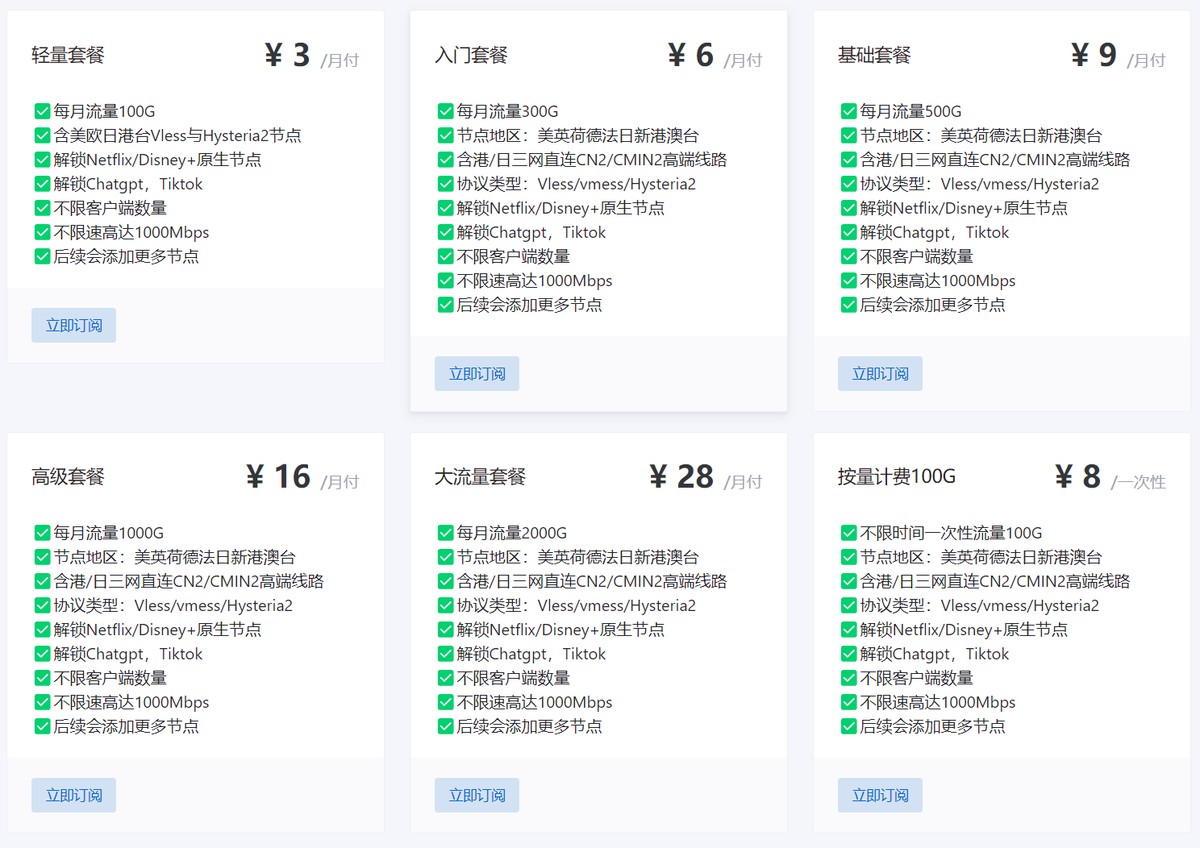Click the checkmark next to 每月流量2000G in 大流量套餐
Screen dimensions: 1200x848
(x=445, y=532)
